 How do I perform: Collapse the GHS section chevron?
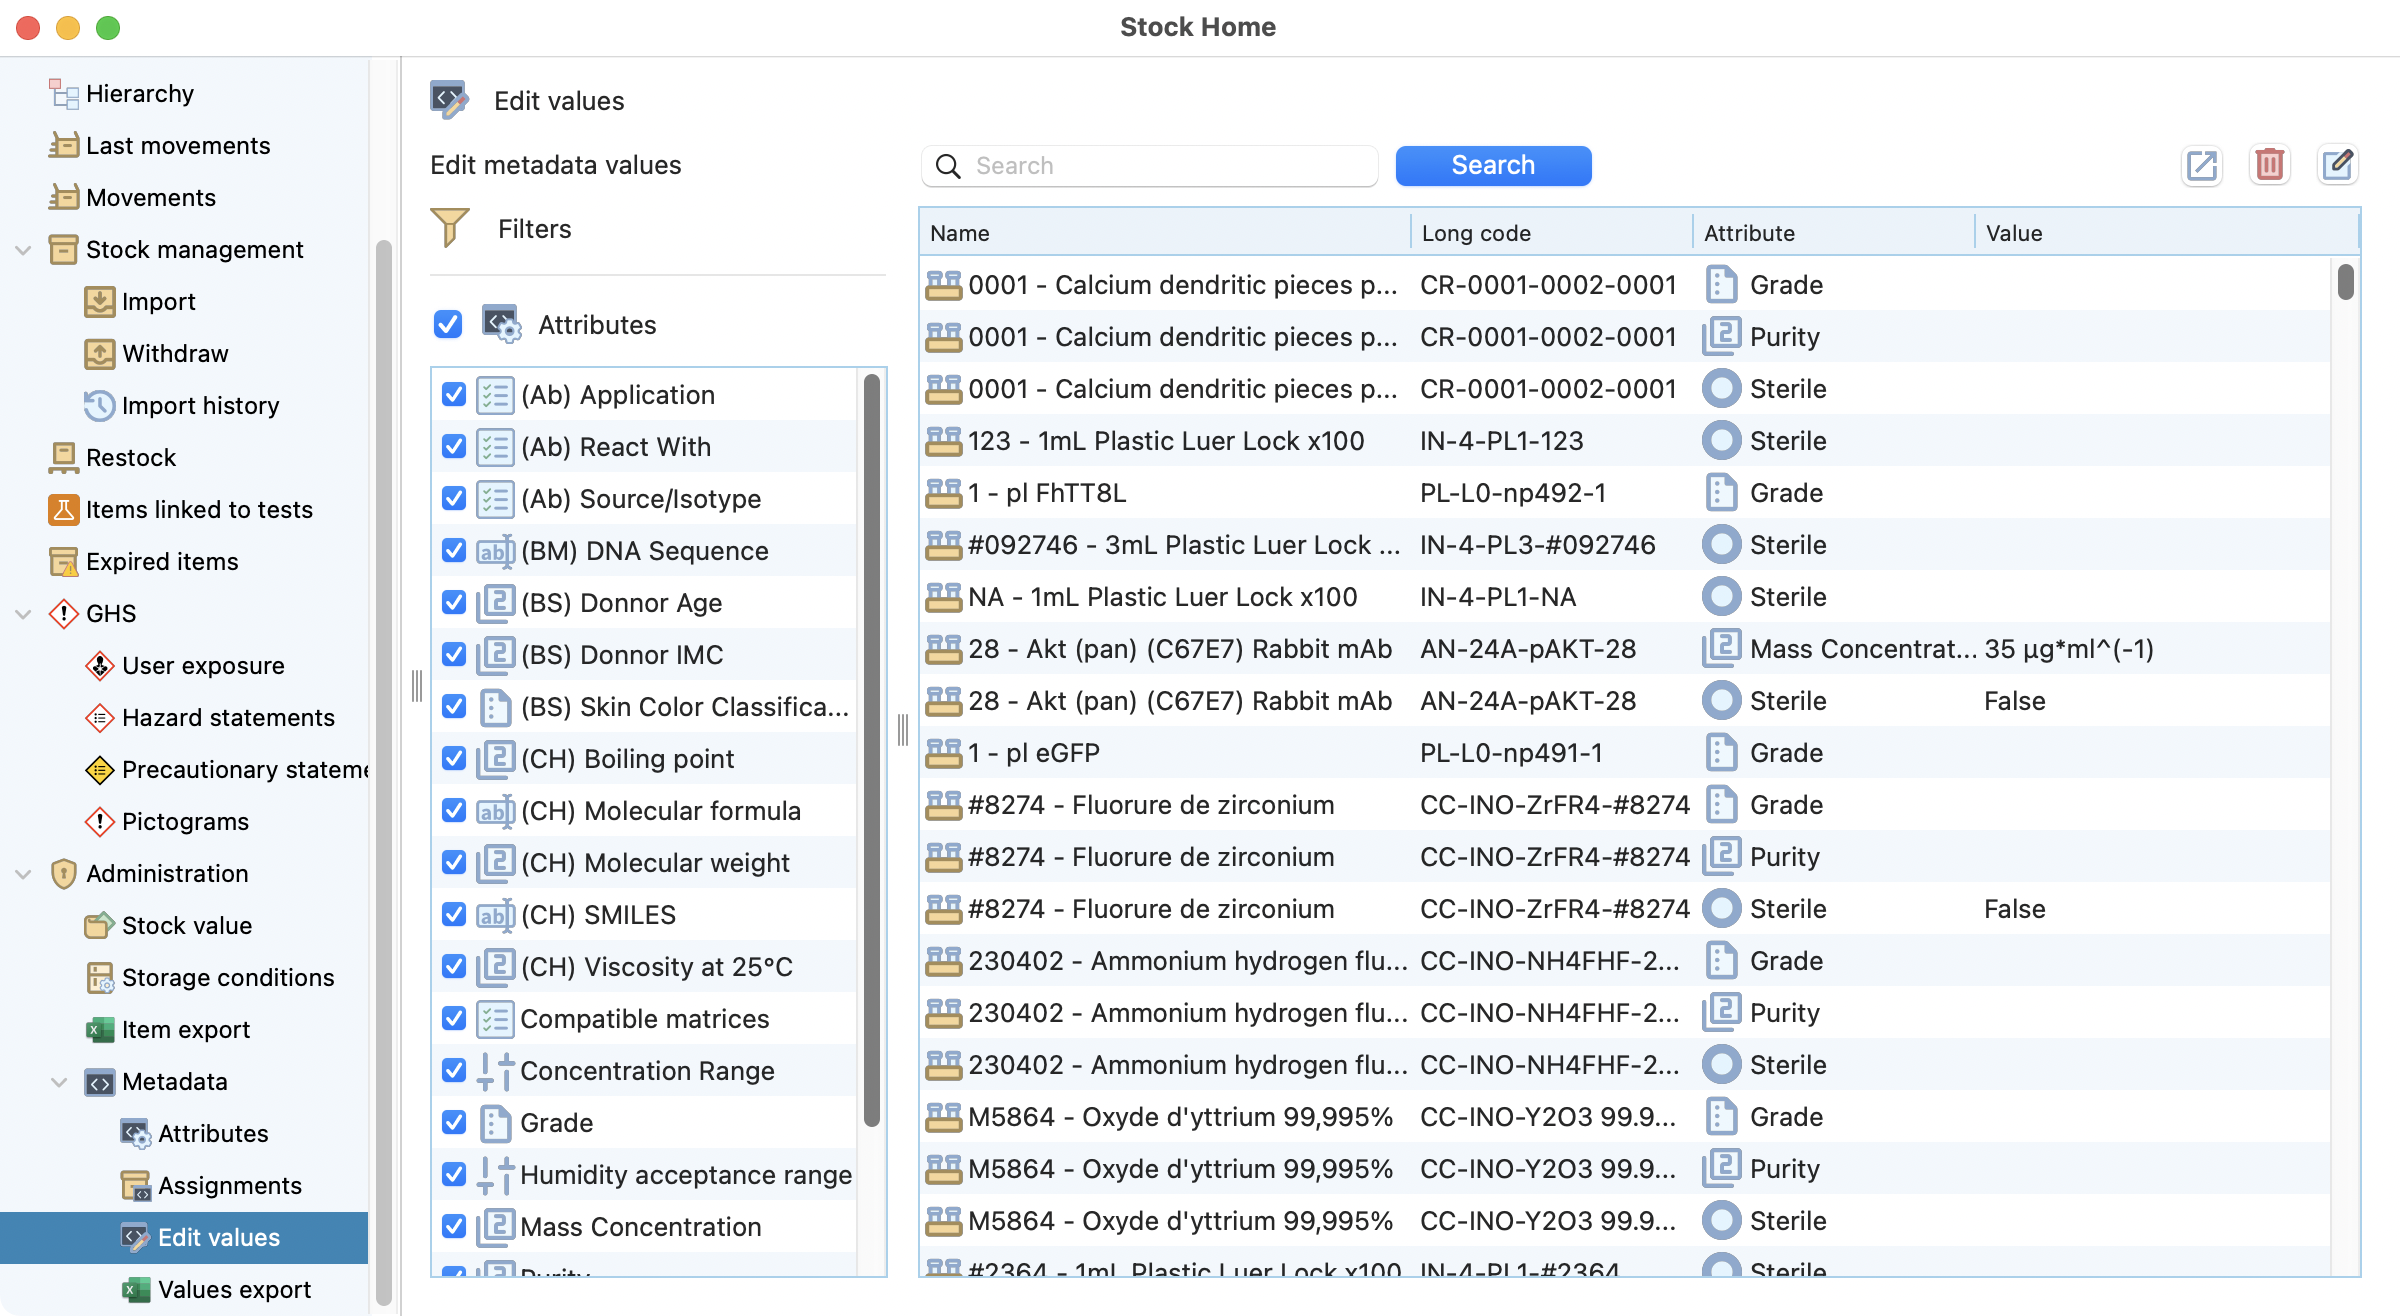click(x=23, y=613)
